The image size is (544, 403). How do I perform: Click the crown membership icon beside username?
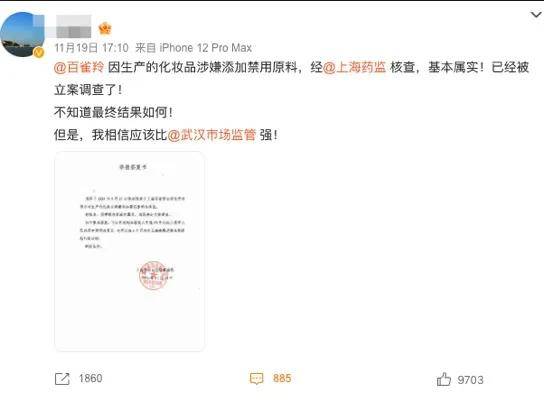click(104, 29)
